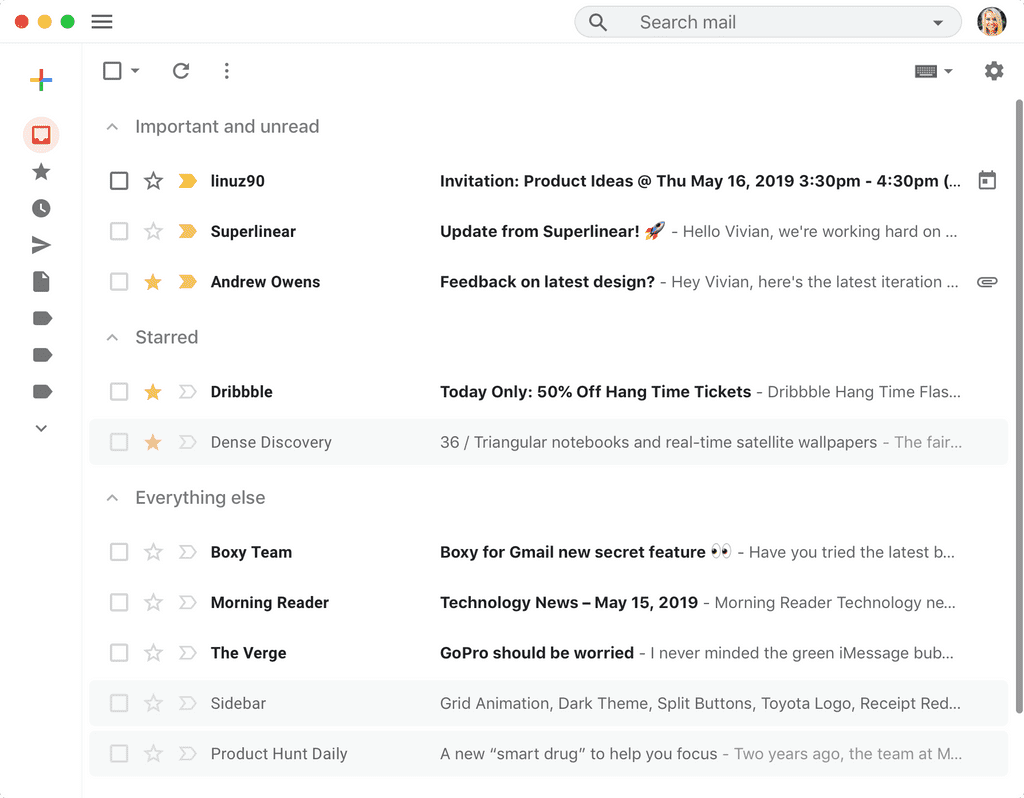This screenshot has width=1024, height=798.
Task: Tick the linuz90 email checkbox
Action: tap(119, 181)
